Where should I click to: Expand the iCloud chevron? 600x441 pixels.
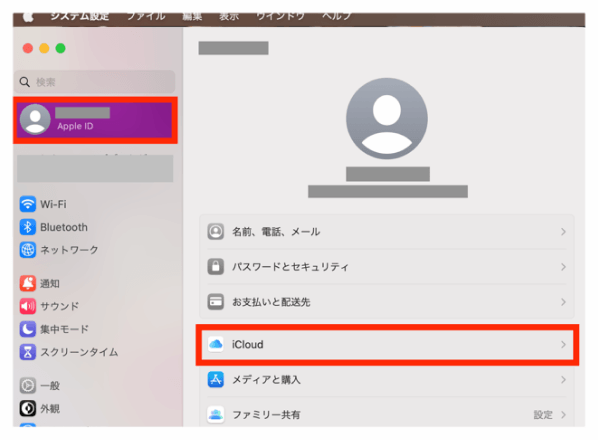[563, 345]
